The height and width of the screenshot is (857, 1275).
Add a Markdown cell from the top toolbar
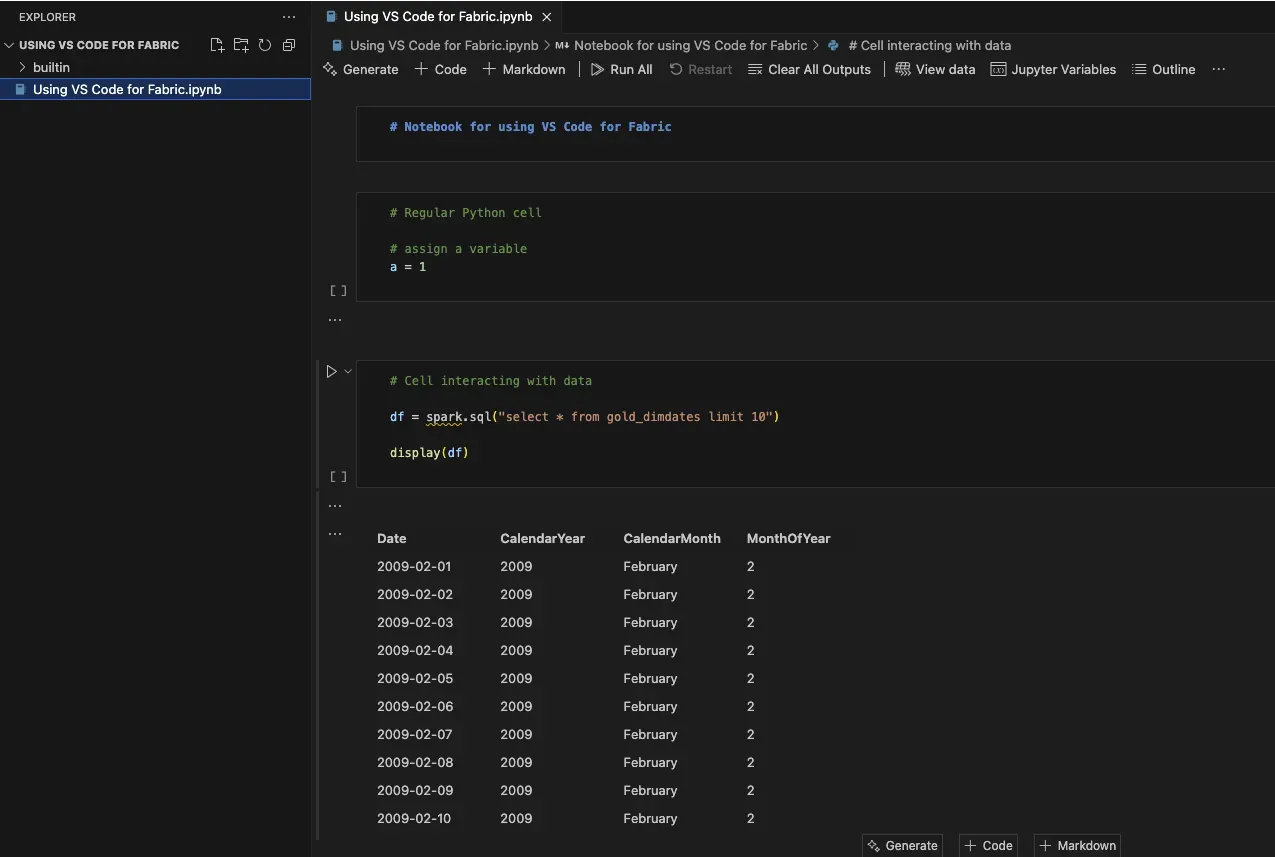[524, 69]
